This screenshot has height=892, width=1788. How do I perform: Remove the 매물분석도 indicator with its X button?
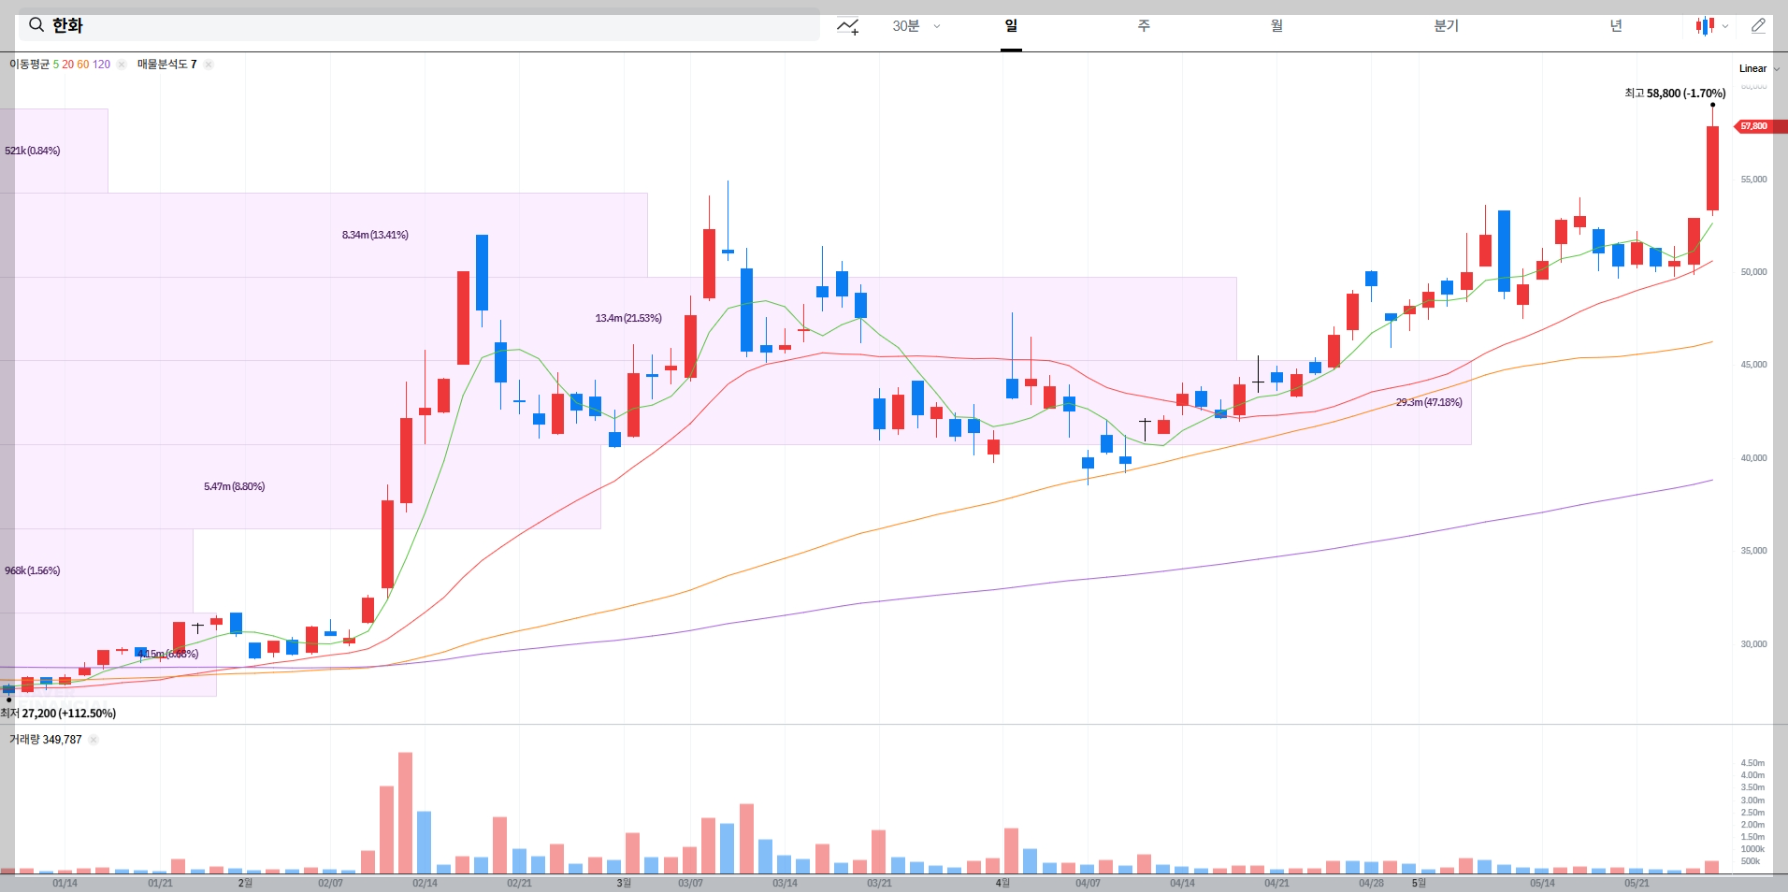tap(208, 64)
